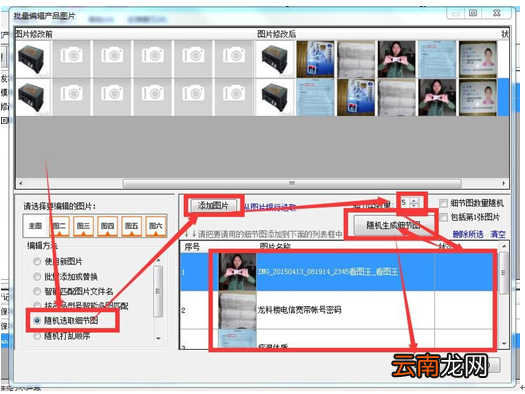Switch to the 主图 image tab
The height and width of the screenshot is (394, 525).
point(35,226)
